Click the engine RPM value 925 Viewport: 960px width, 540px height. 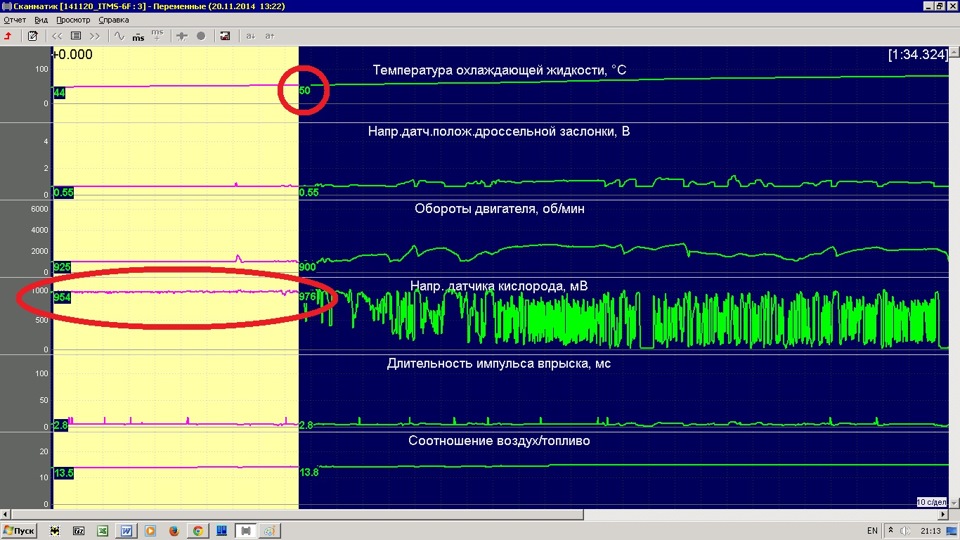[x=62, y=268]
